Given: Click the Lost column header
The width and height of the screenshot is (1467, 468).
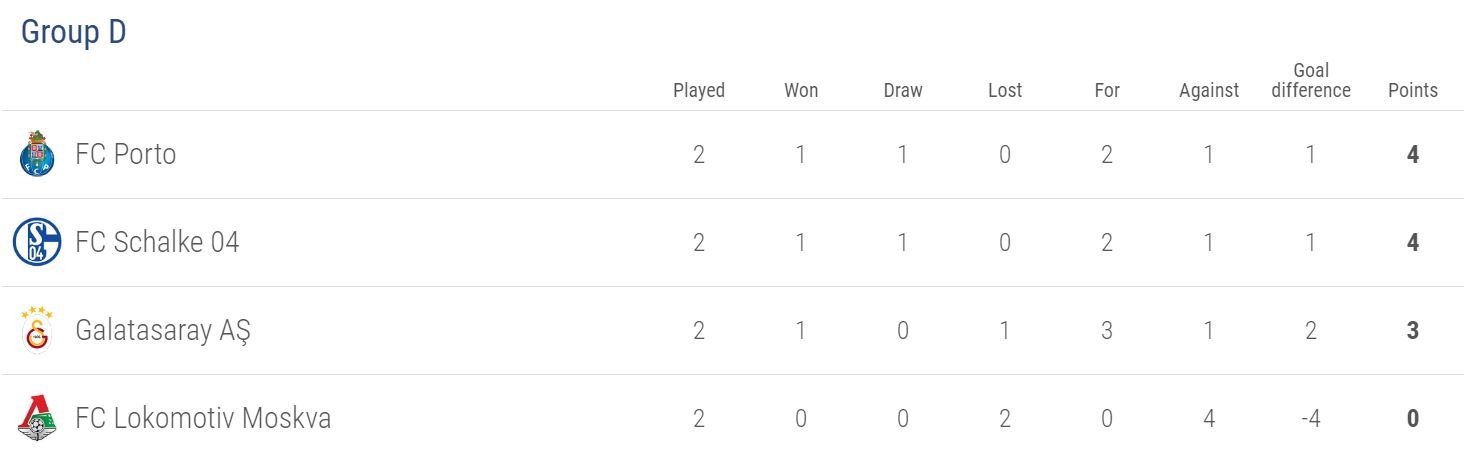Looking at the screenshot, I should point(1005,90).
